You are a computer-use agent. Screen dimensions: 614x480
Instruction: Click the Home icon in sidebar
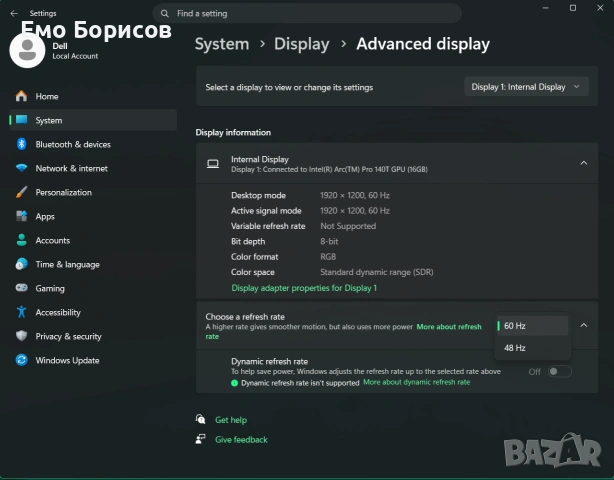(21, 96)
